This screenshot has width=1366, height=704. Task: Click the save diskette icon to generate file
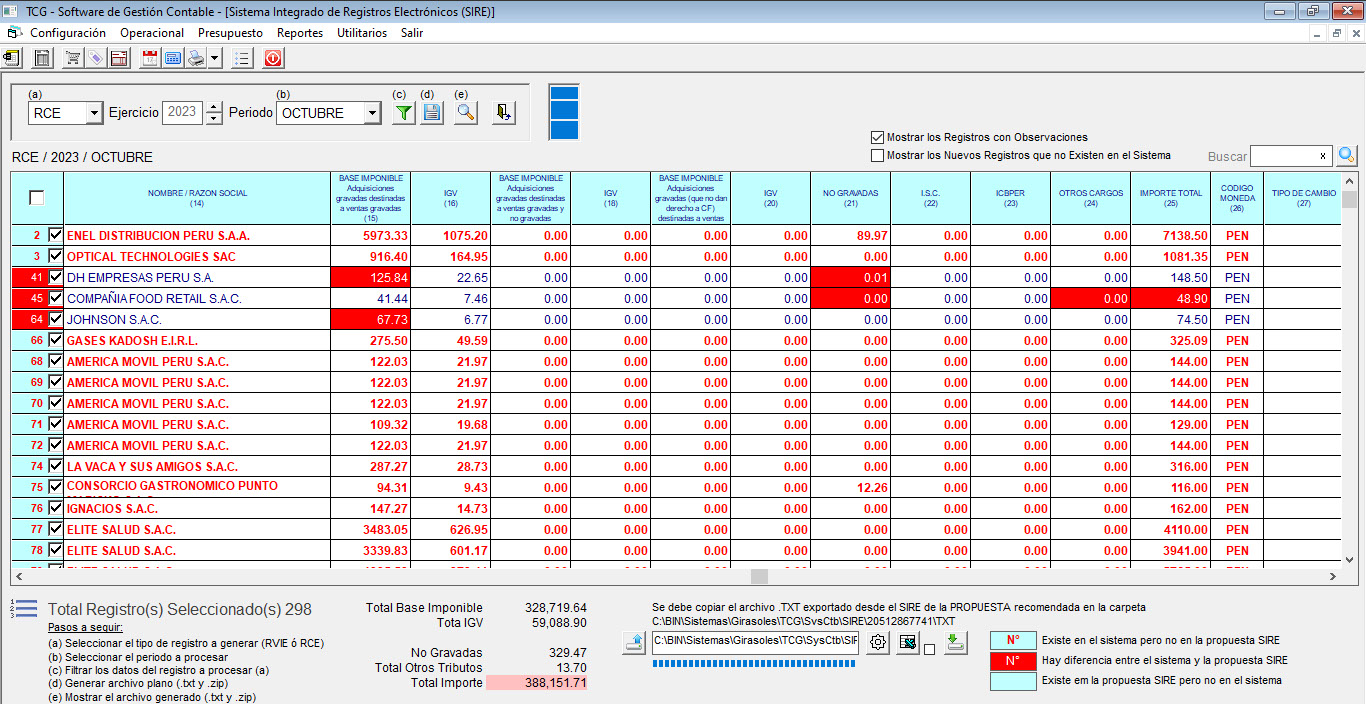coord(432,113)
